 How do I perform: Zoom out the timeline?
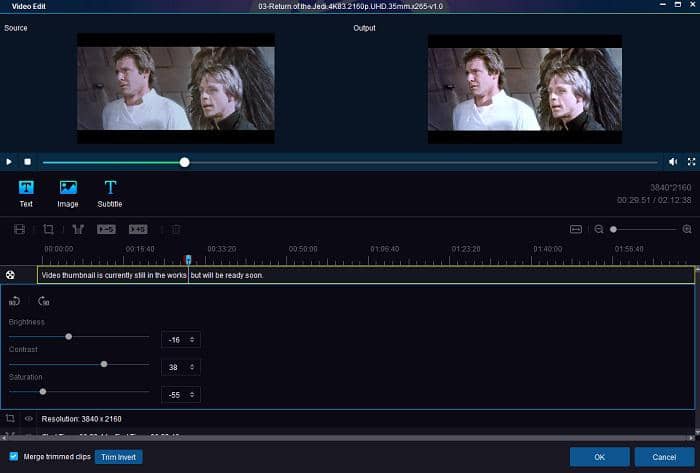tap(599, 229)
